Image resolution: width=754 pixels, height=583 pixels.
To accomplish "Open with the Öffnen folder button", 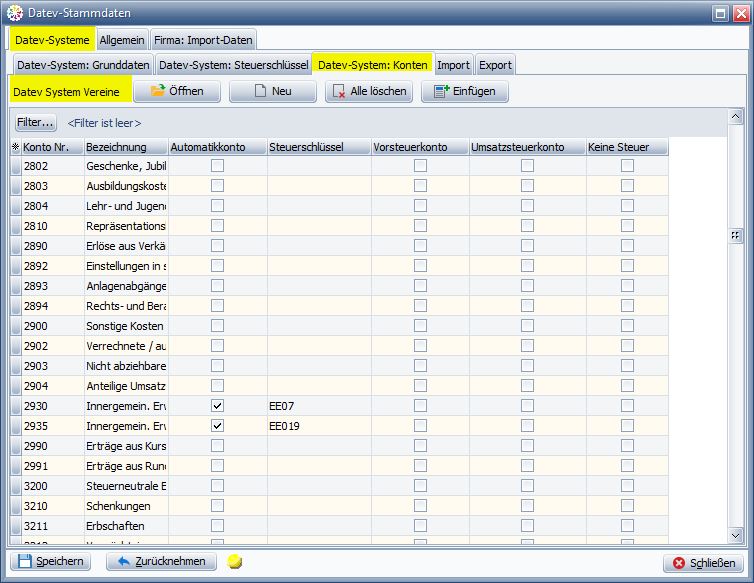I will coord(177,91).
